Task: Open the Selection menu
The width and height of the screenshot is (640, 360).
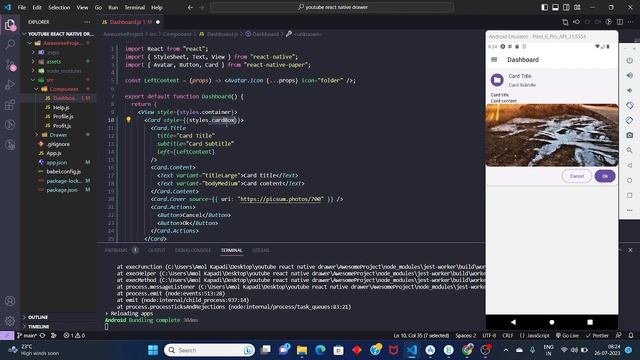Action: (59, 7)
